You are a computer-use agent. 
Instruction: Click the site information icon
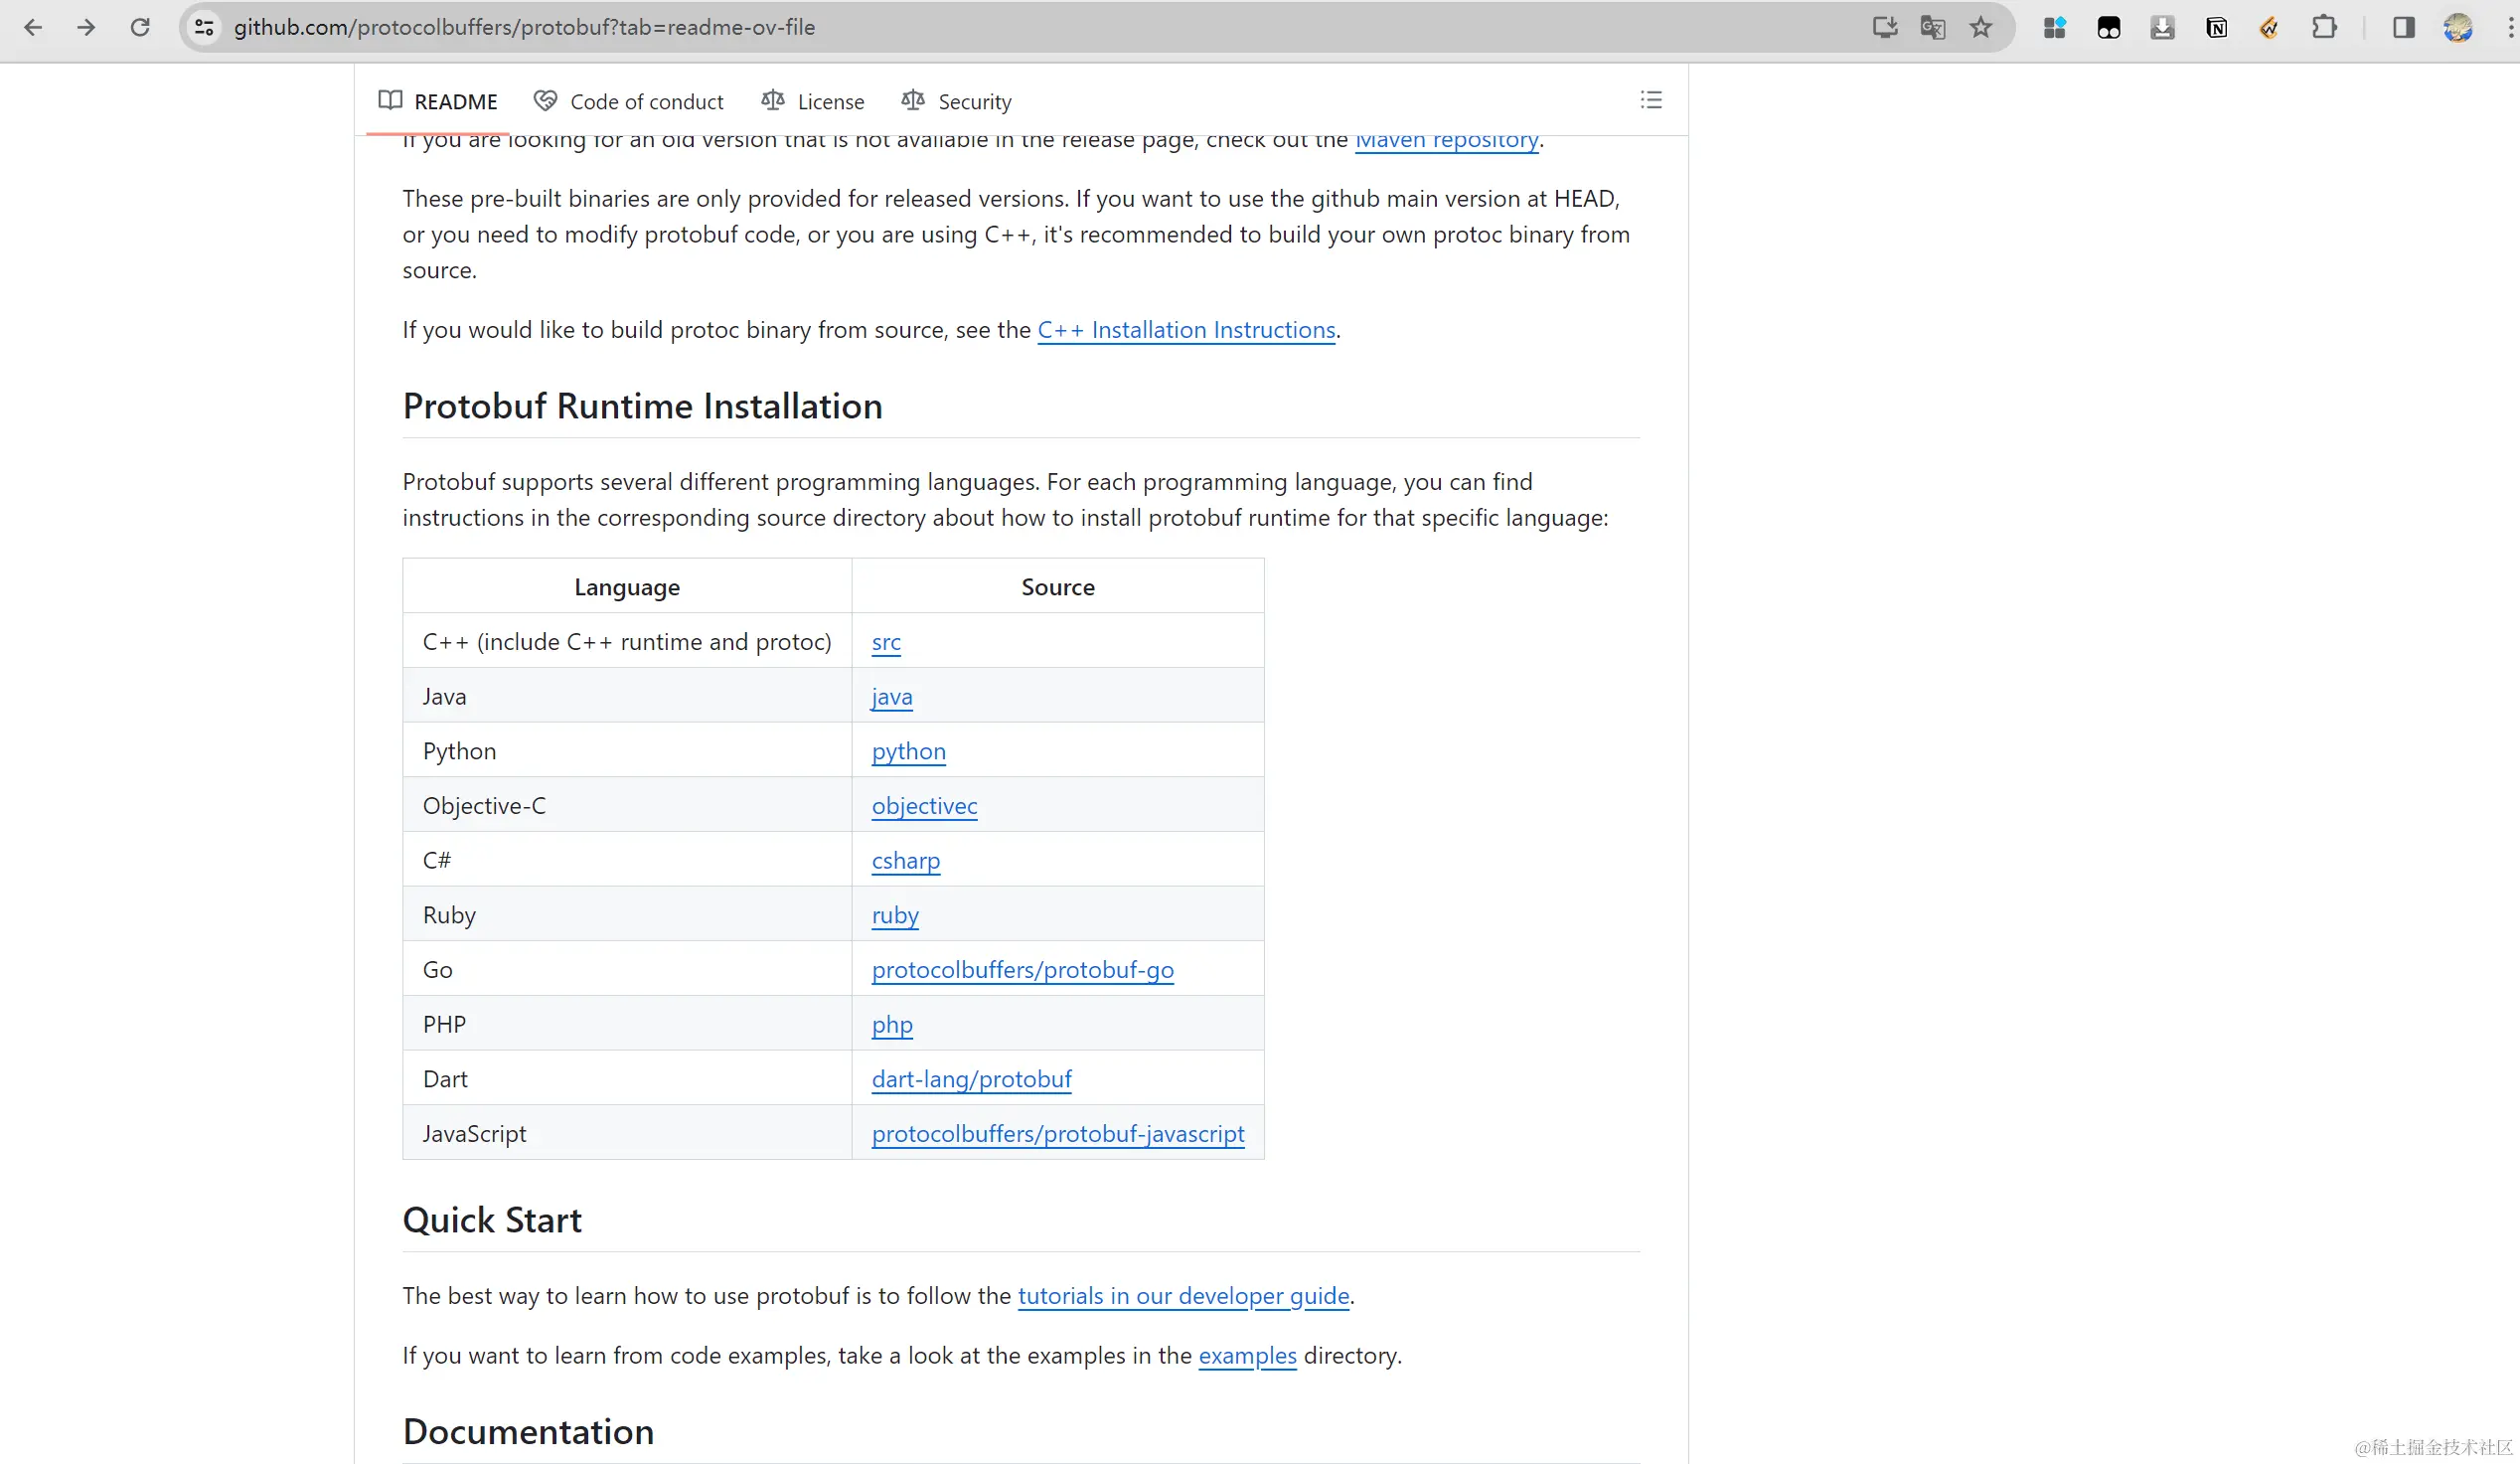pyautogui.click(x=204, y=27)
